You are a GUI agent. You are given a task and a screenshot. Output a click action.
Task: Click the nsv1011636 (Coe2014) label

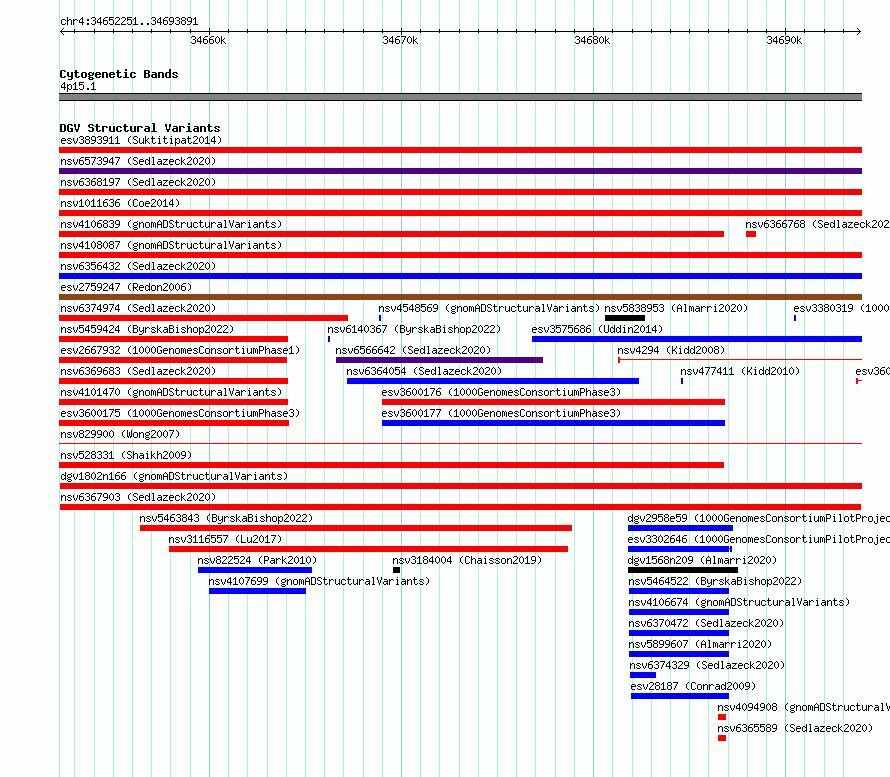pyautogui.click(x=120, y=203)
